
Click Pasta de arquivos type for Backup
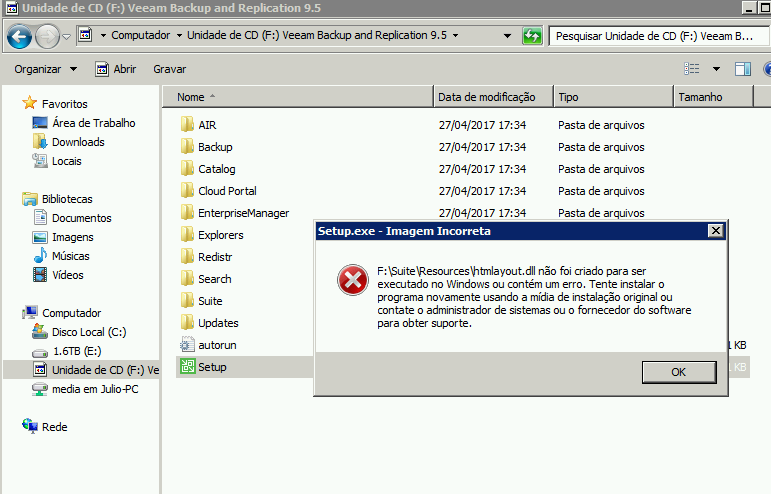(601, 147)
